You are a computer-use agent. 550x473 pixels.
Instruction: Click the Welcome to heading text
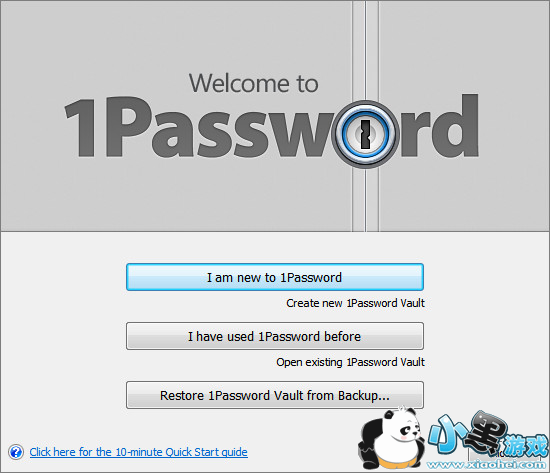tap(254, 84)
